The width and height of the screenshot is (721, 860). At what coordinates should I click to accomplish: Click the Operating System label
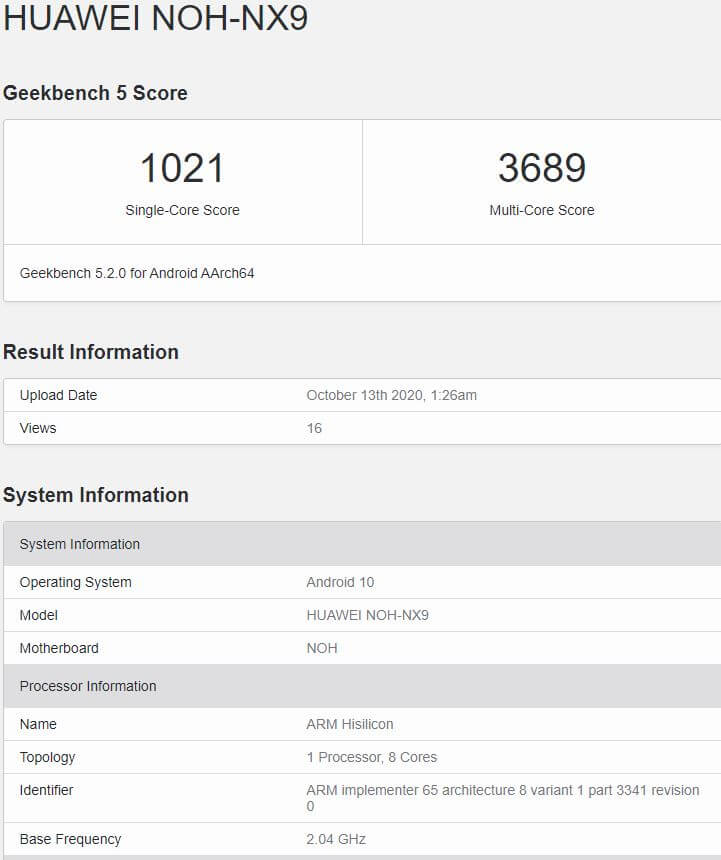point(76,582)
